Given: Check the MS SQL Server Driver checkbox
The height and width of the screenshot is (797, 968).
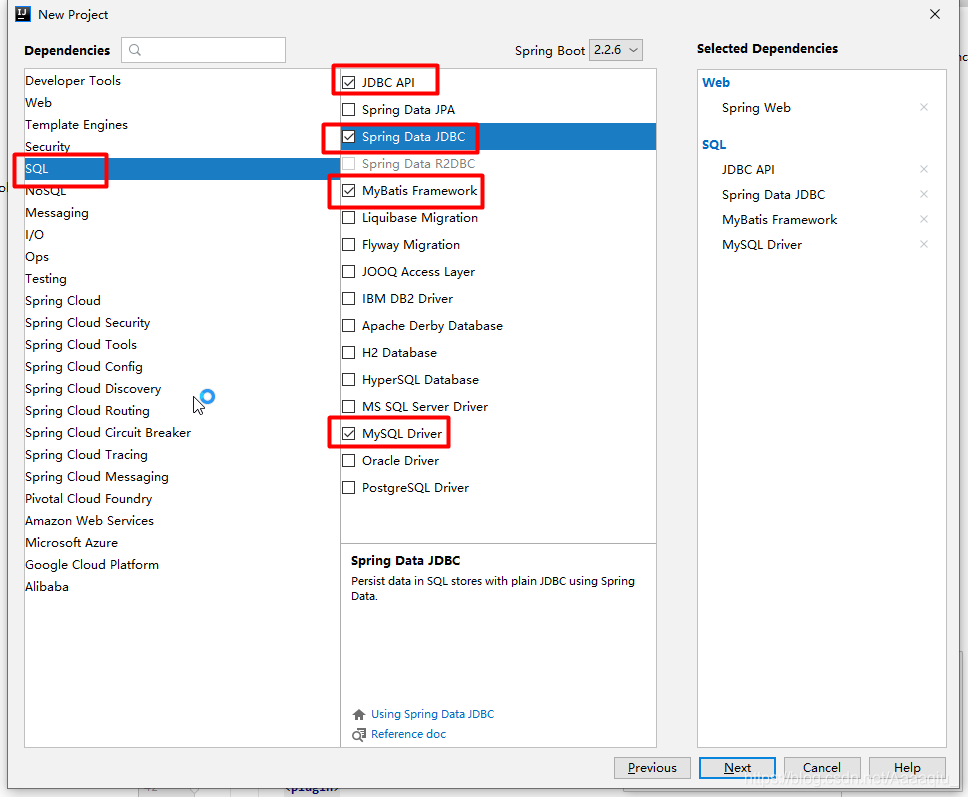Looking at the screenshot, I should tap(349, 407).
